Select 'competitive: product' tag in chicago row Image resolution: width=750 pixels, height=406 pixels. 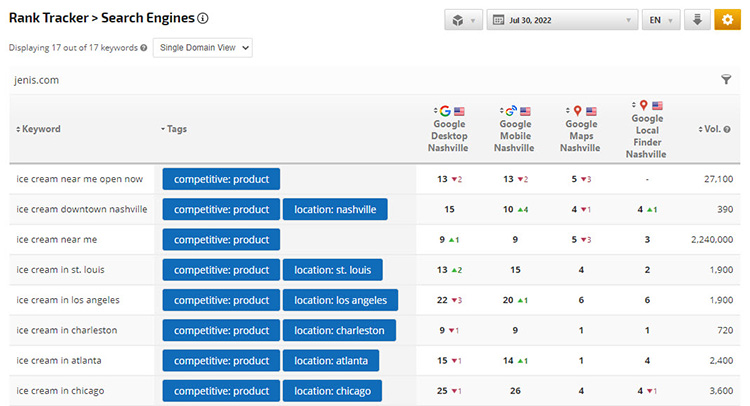point(221,391)
